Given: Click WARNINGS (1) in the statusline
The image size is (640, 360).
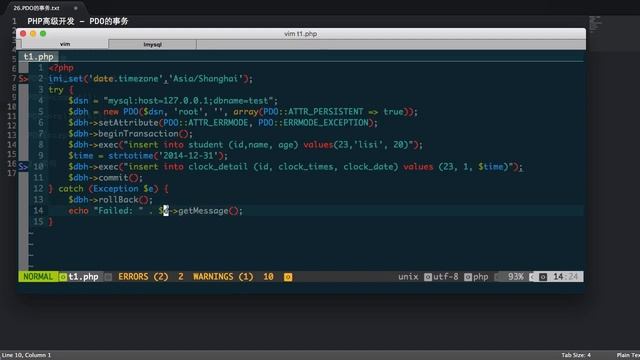Looking at the screenshot, I should (x=223, y=277).
